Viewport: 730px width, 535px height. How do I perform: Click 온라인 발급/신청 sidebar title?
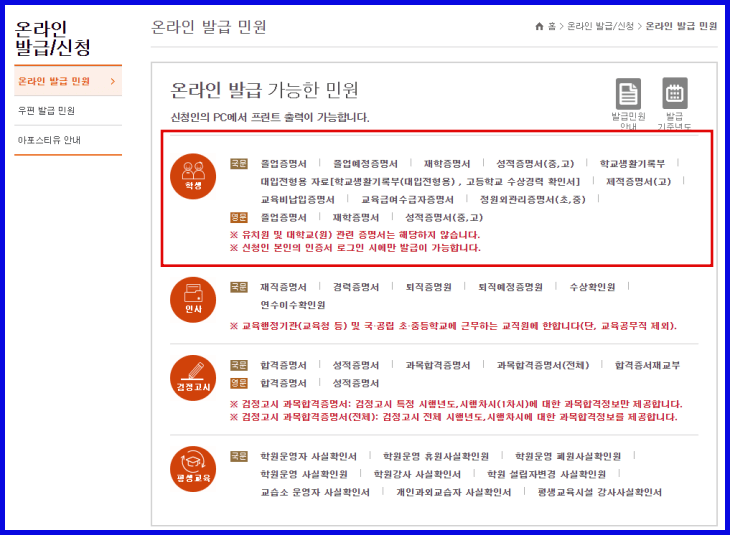pos(53,38)
